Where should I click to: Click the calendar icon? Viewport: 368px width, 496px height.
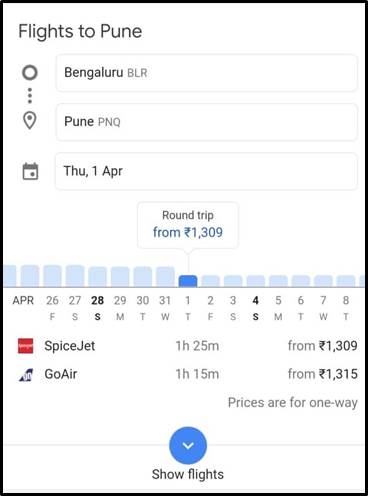click(x=30, y=171)
